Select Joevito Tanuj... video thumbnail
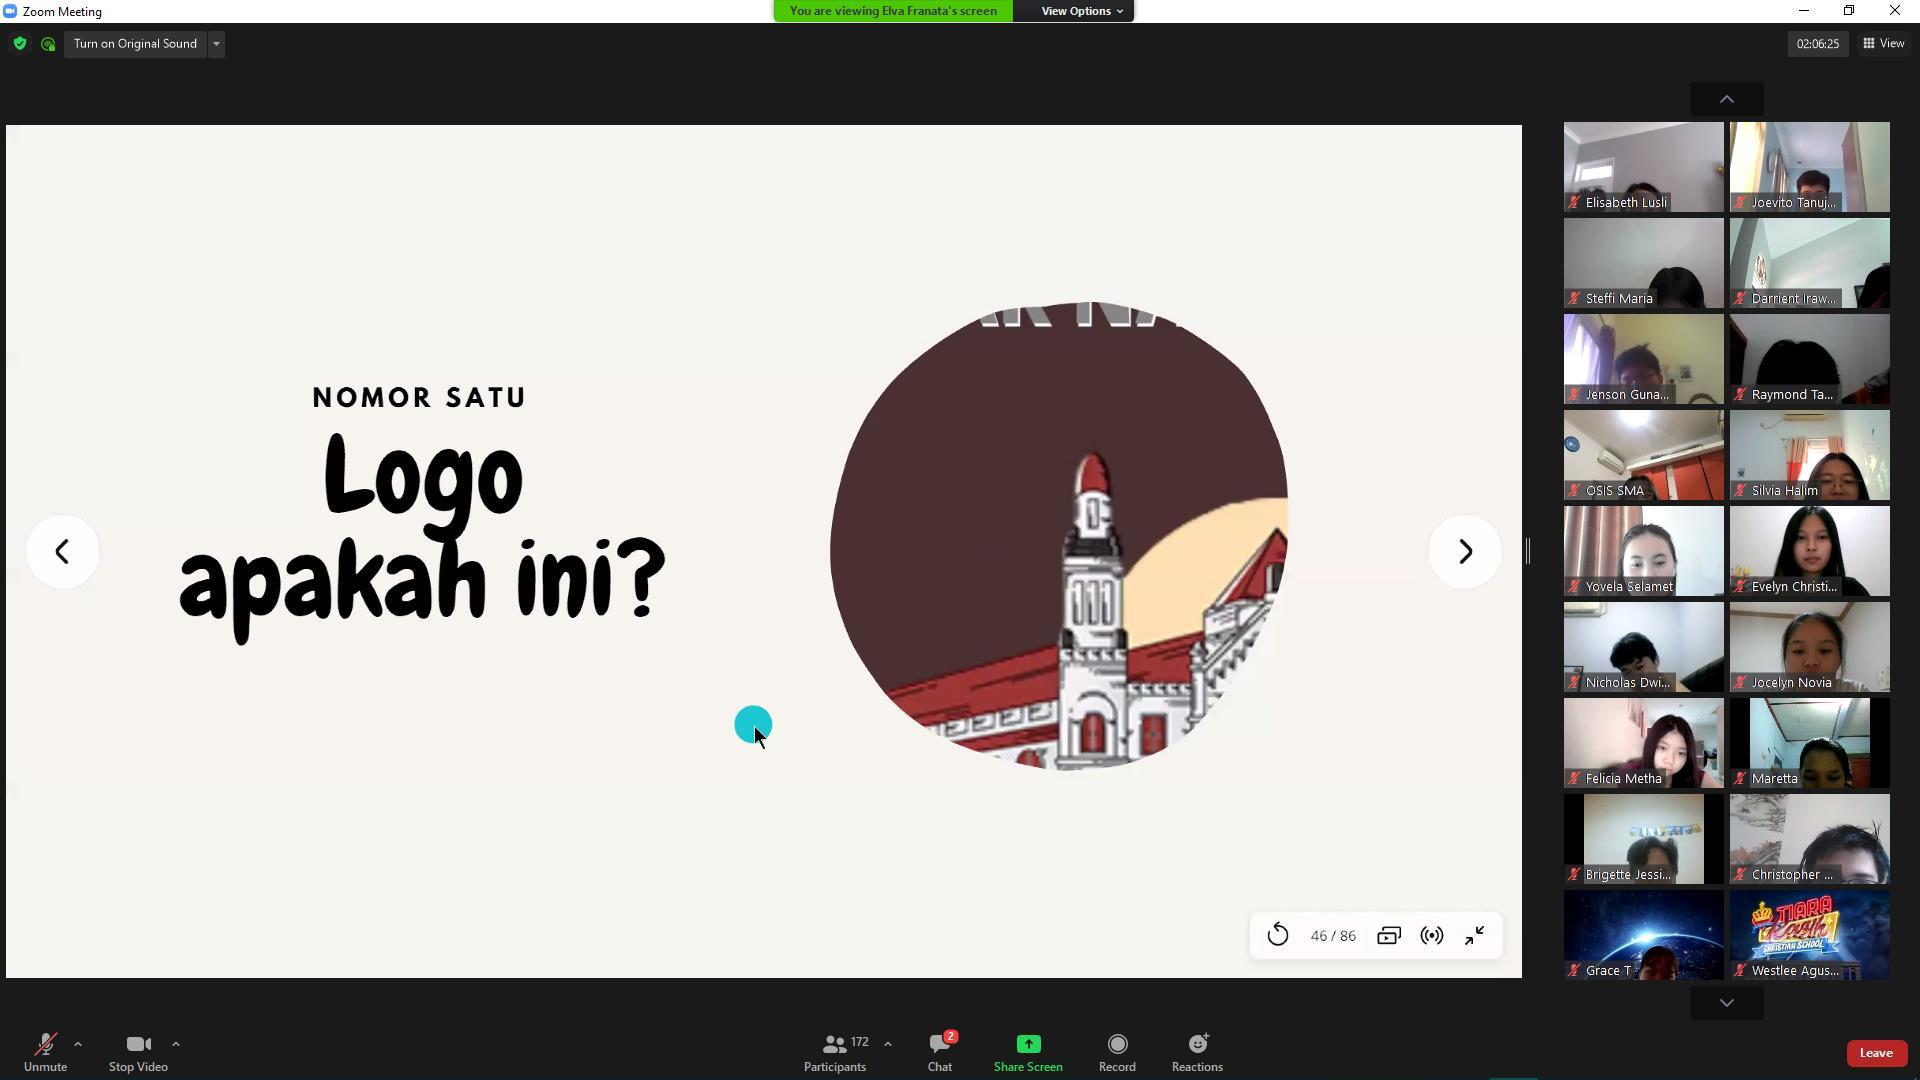 click(1809, 167)
